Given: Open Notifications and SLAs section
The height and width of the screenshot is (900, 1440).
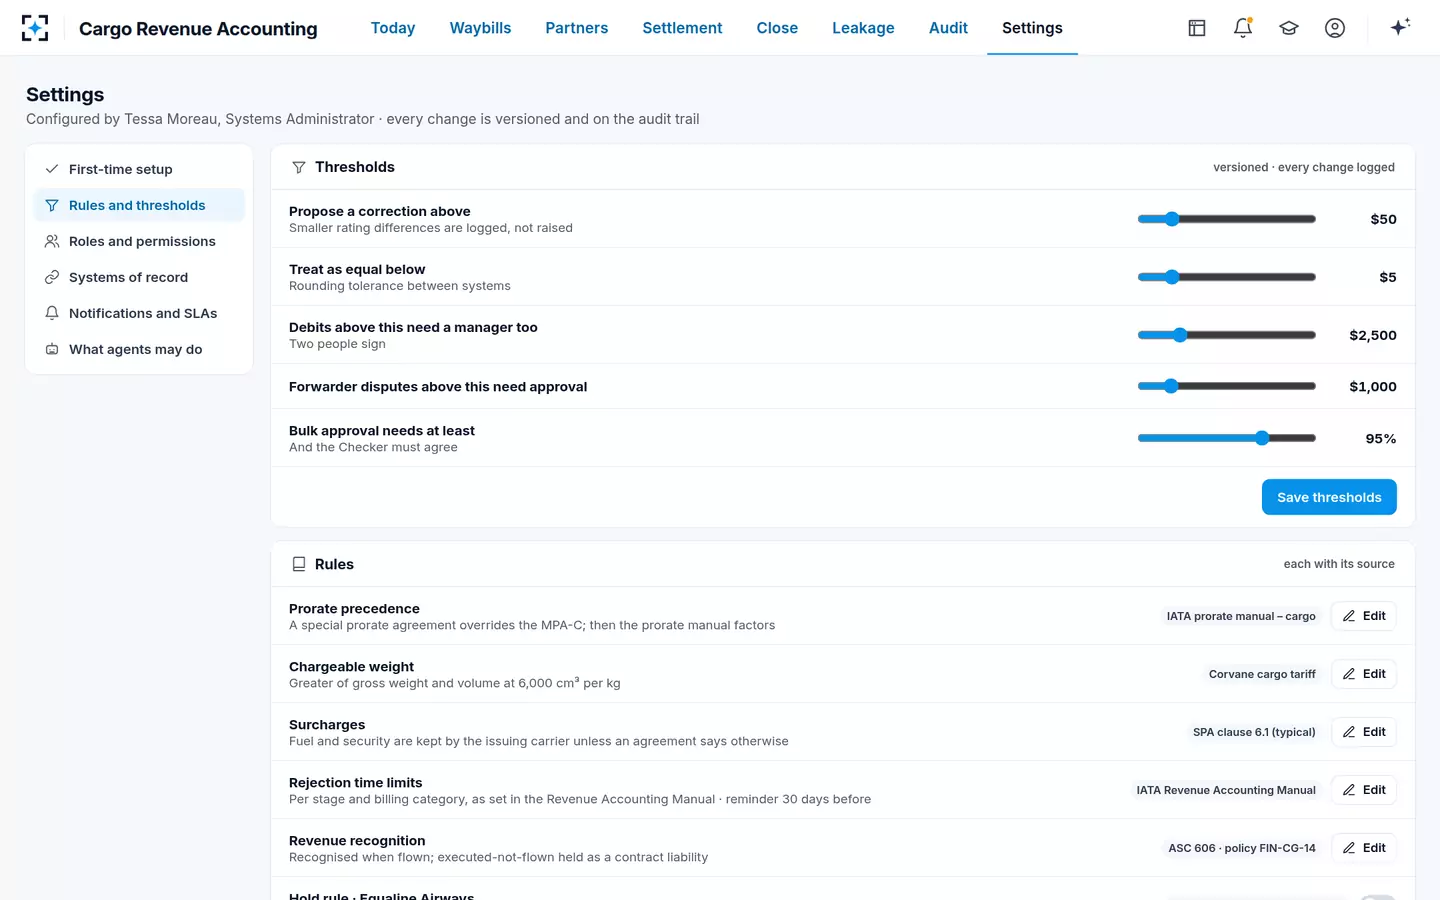Looking at the screenshot, I should 139,313.
